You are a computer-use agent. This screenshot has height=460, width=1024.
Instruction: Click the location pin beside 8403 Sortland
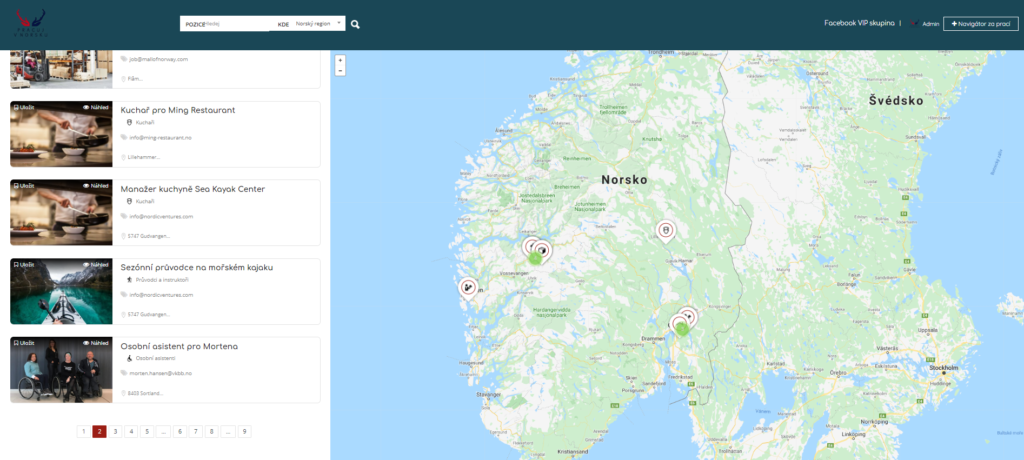pos(123,393)
